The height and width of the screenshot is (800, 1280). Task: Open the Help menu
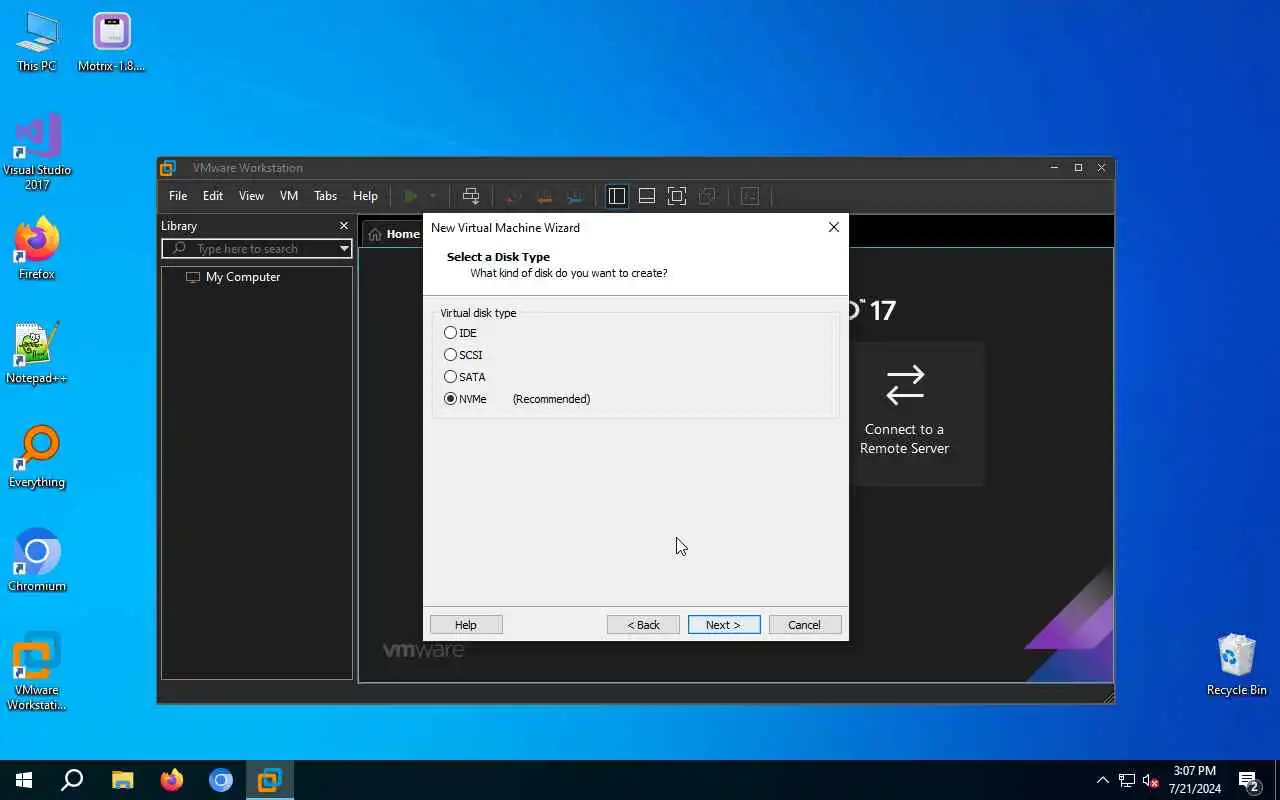[365, 196]
